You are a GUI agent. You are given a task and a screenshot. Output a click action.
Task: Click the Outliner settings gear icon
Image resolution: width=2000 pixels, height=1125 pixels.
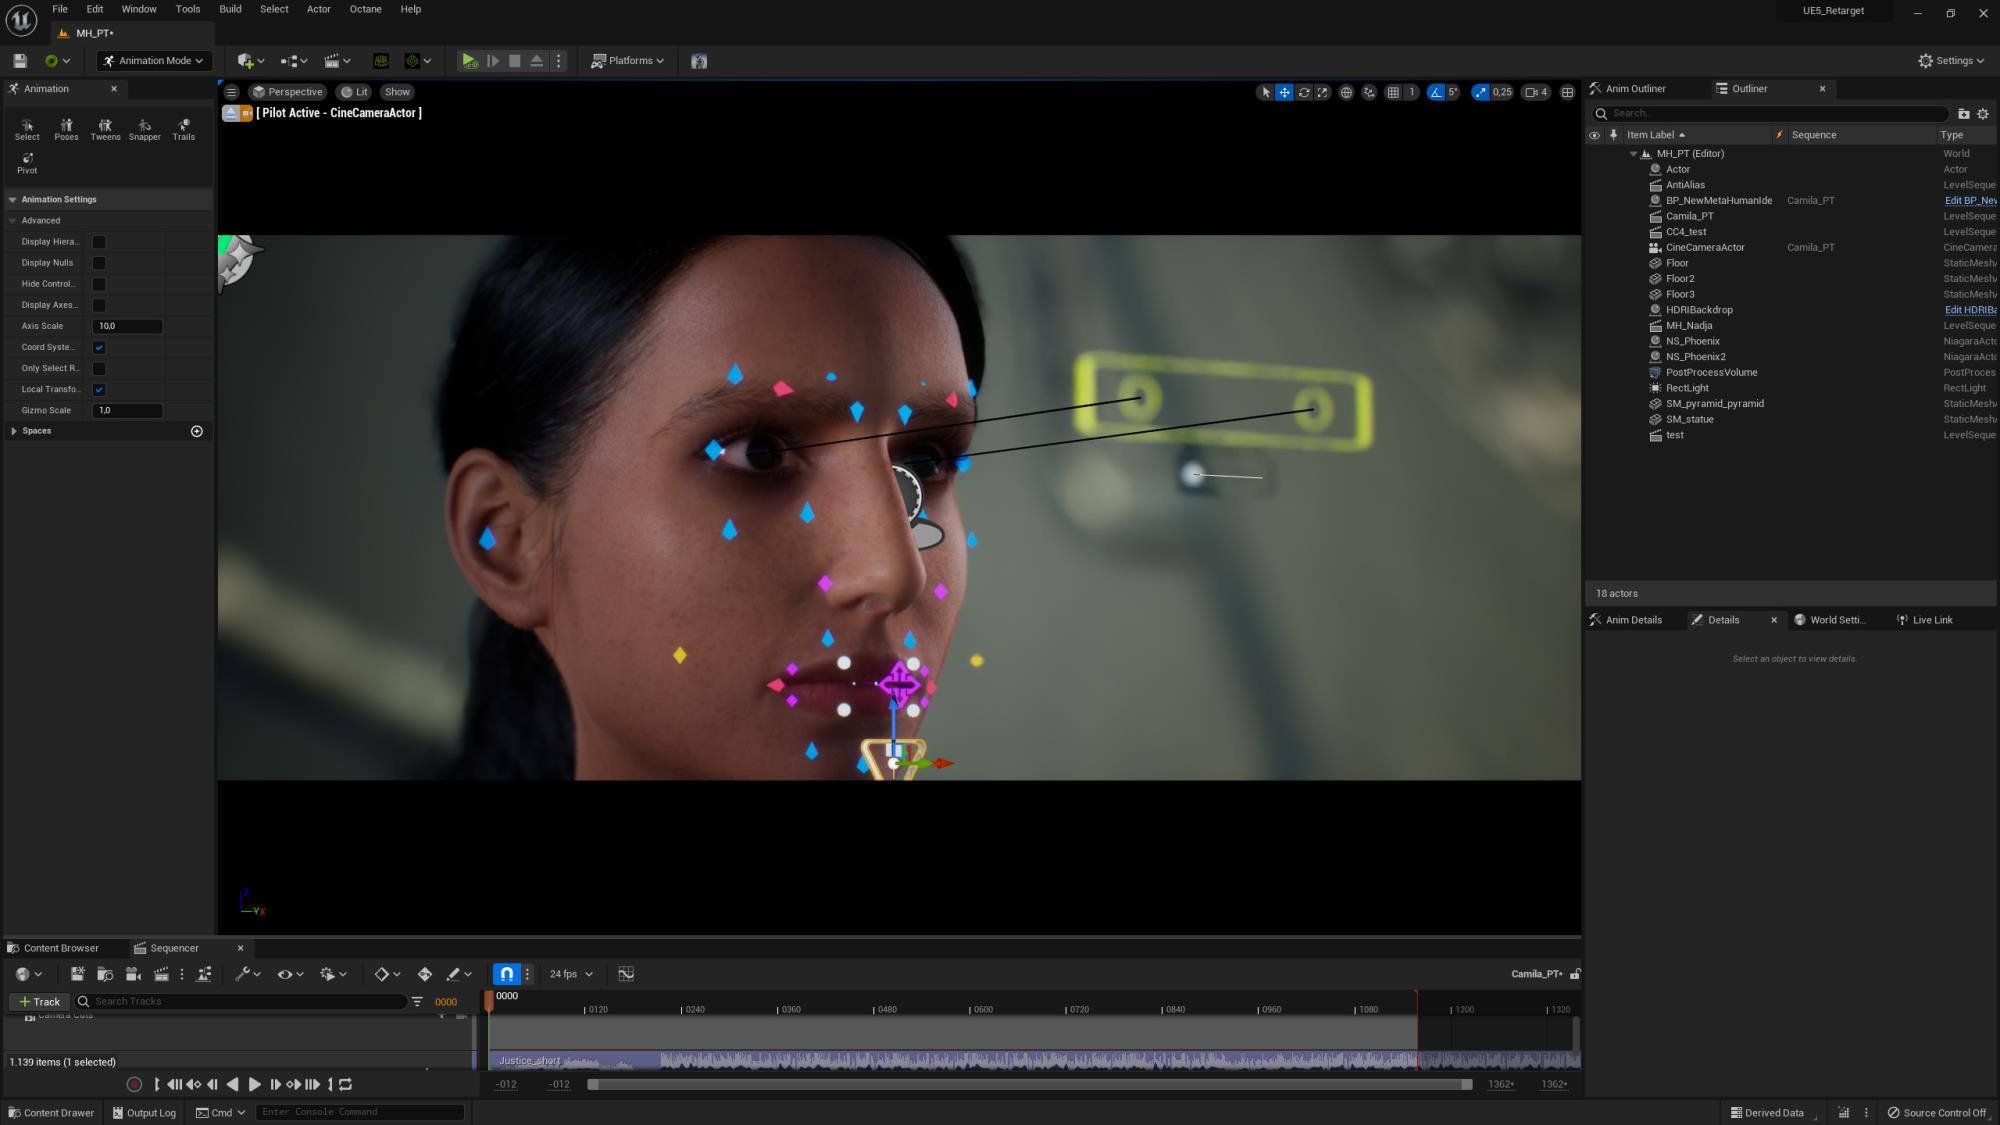point(1983,113)
